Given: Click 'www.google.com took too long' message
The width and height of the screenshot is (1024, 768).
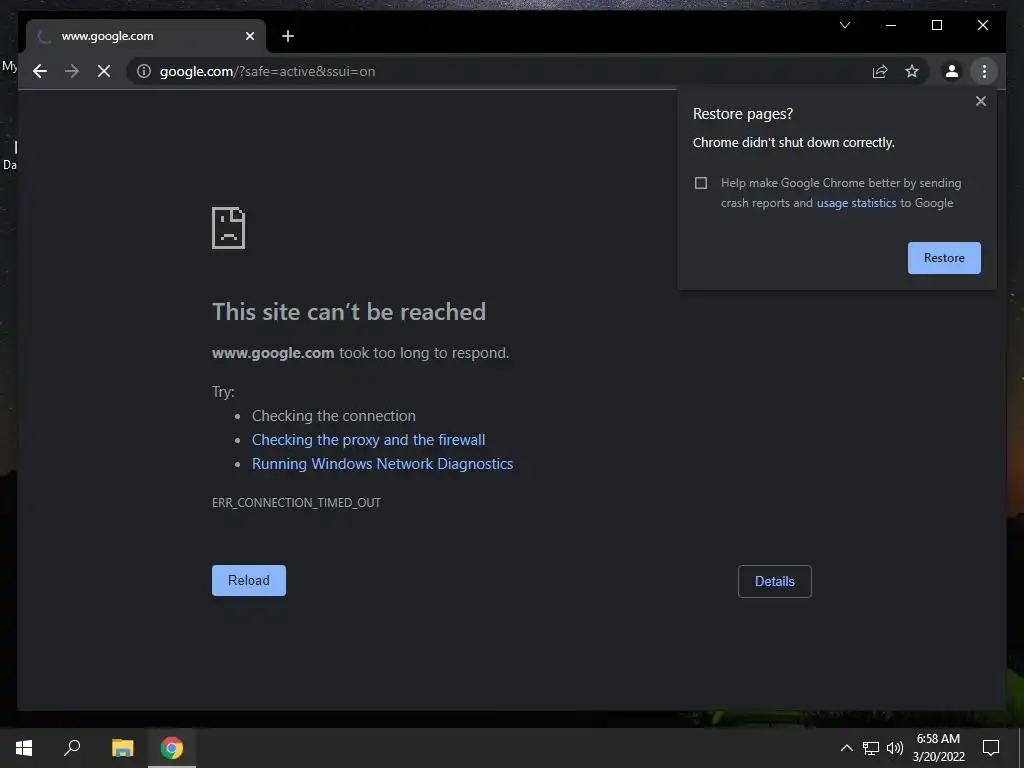Looking at the screenshot, I should click(360, 353).
